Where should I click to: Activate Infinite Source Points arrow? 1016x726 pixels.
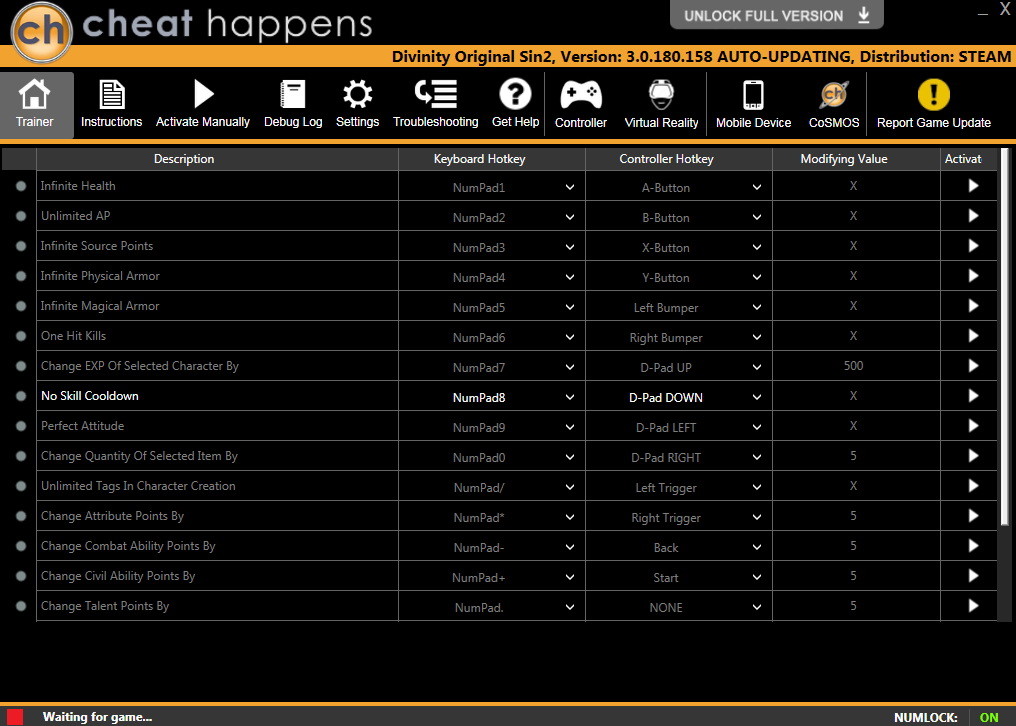973,246
